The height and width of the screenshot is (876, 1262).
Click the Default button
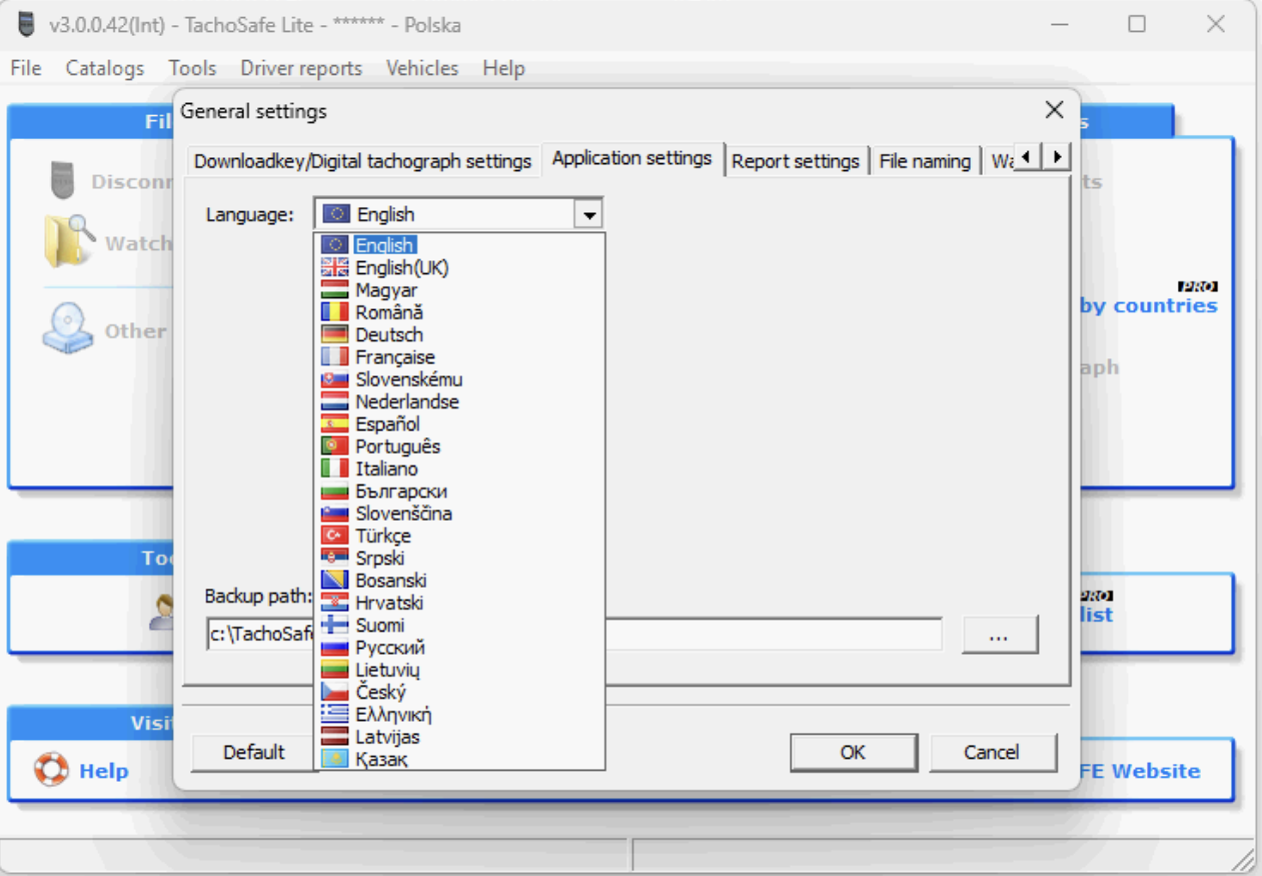pos(254,752)
